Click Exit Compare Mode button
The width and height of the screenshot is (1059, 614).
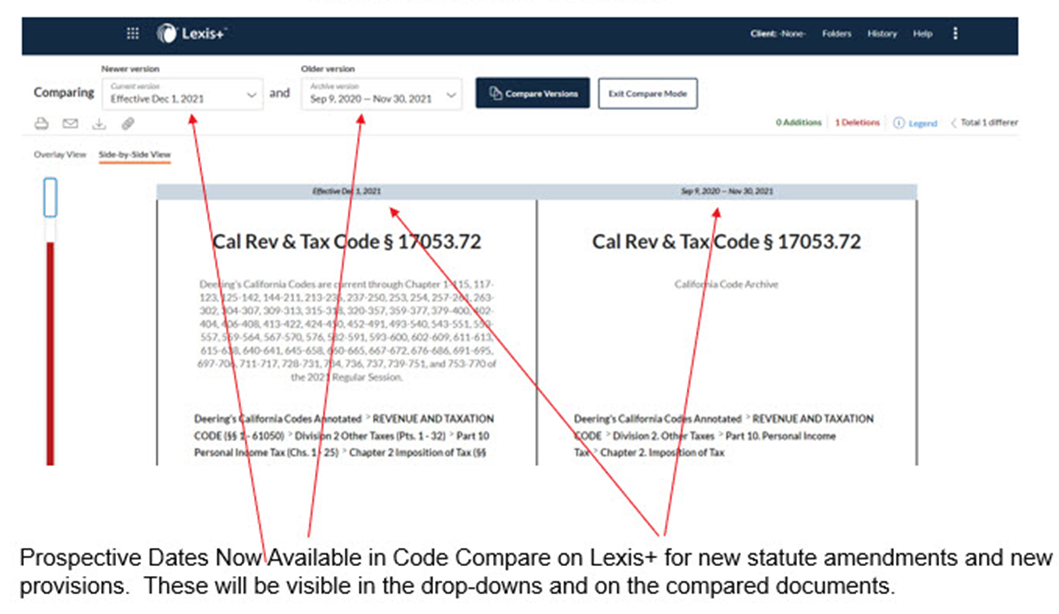(x=648, y=93)
